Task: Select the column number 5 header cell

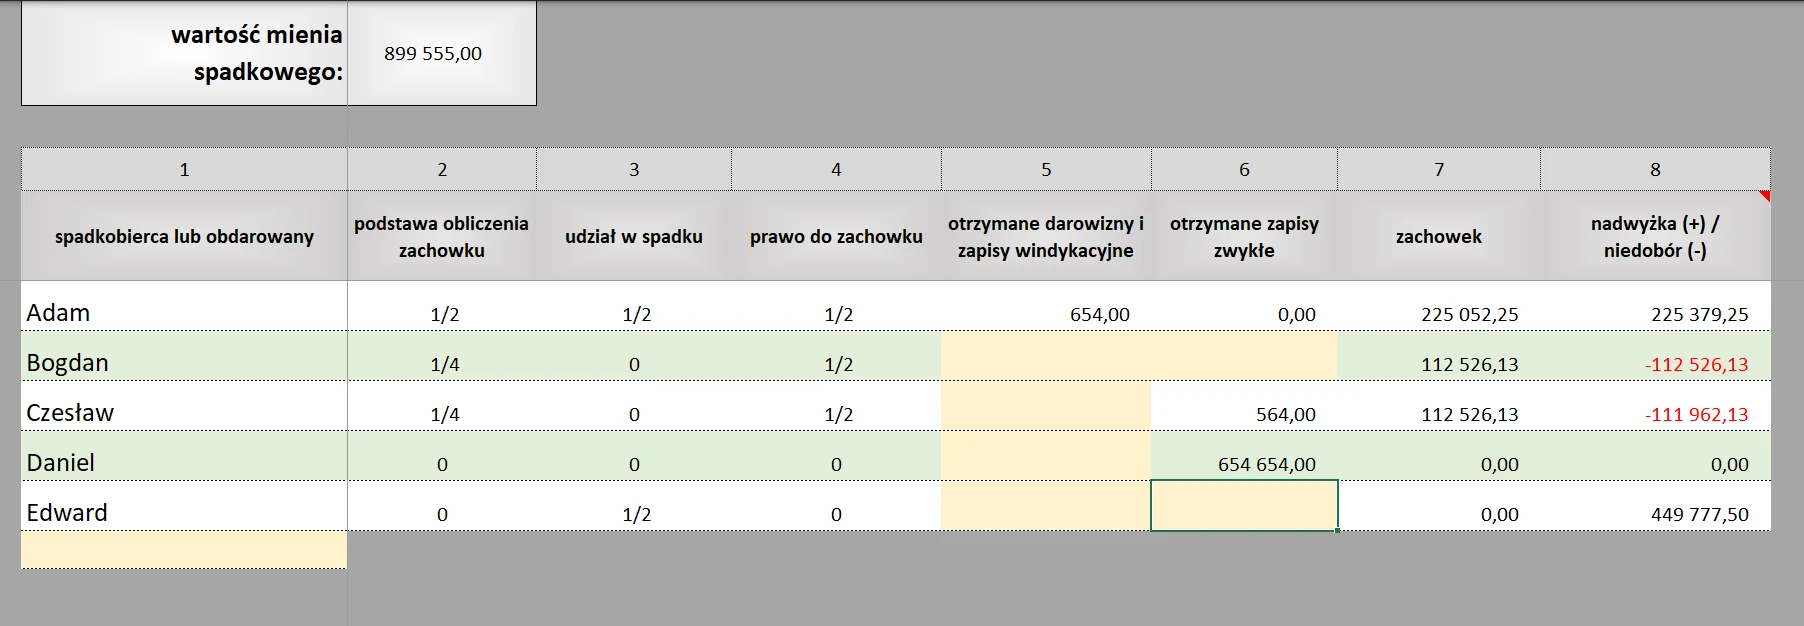Action: tap(1046, 169)
